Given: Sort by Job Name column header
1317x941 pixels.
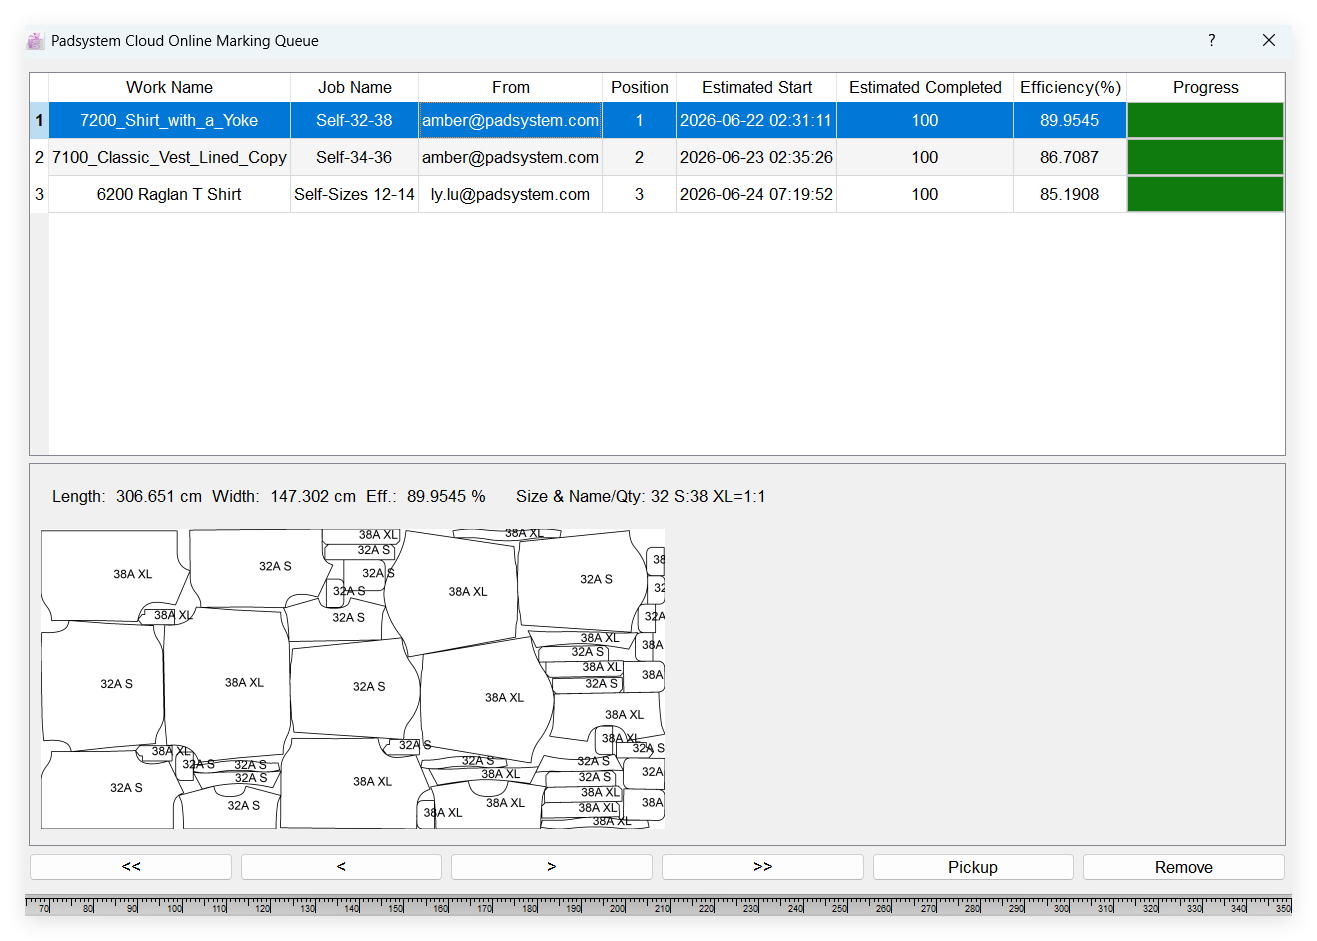Looking at the screenshot, I should tap(354, 87).
